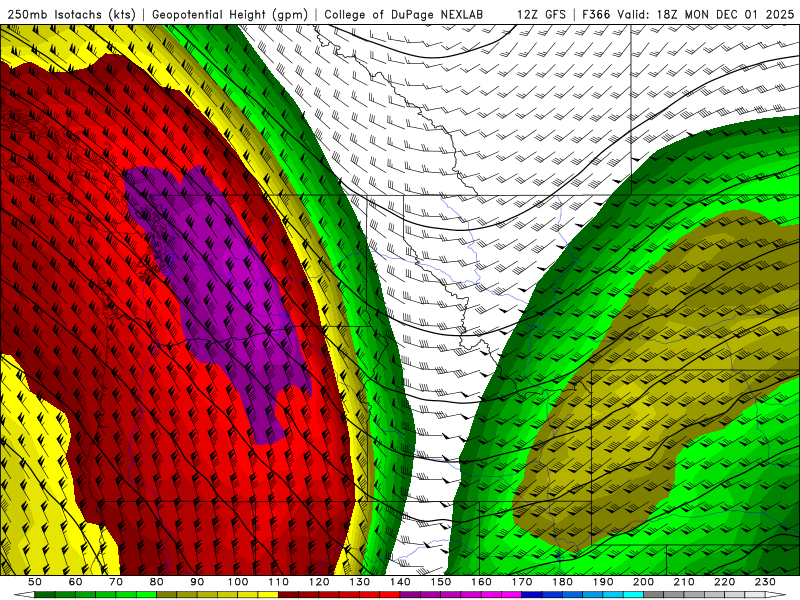Viewport: 800px width, 600px height.
Task: Click the '110' label on the color scale
Action: pos(279,582)
